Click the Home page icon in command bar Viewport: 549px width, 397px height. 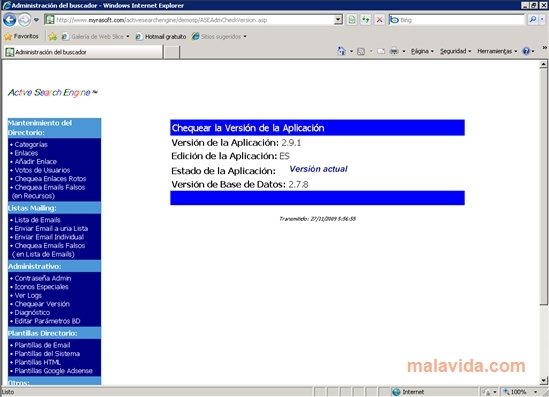[x=341, y=51]
